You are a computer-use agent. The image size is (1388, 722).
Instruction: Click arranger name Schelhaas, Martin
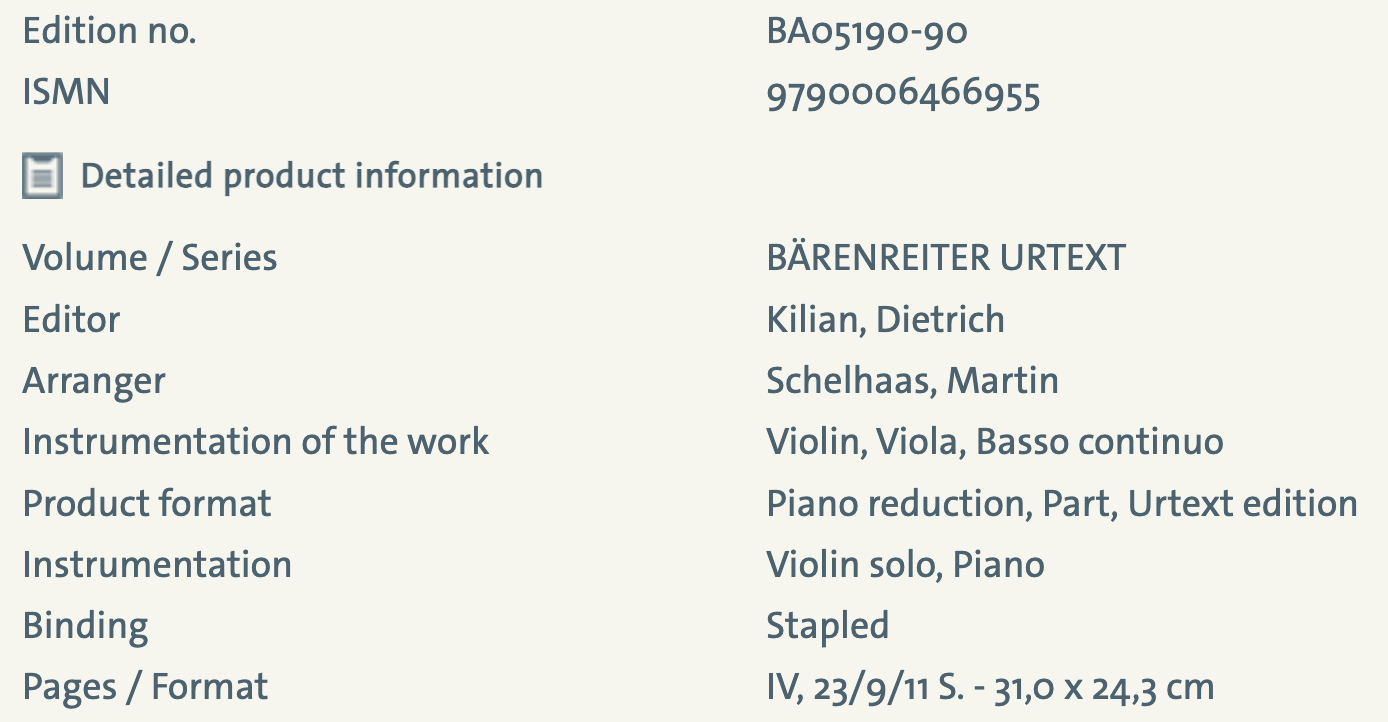pos(912,381)
